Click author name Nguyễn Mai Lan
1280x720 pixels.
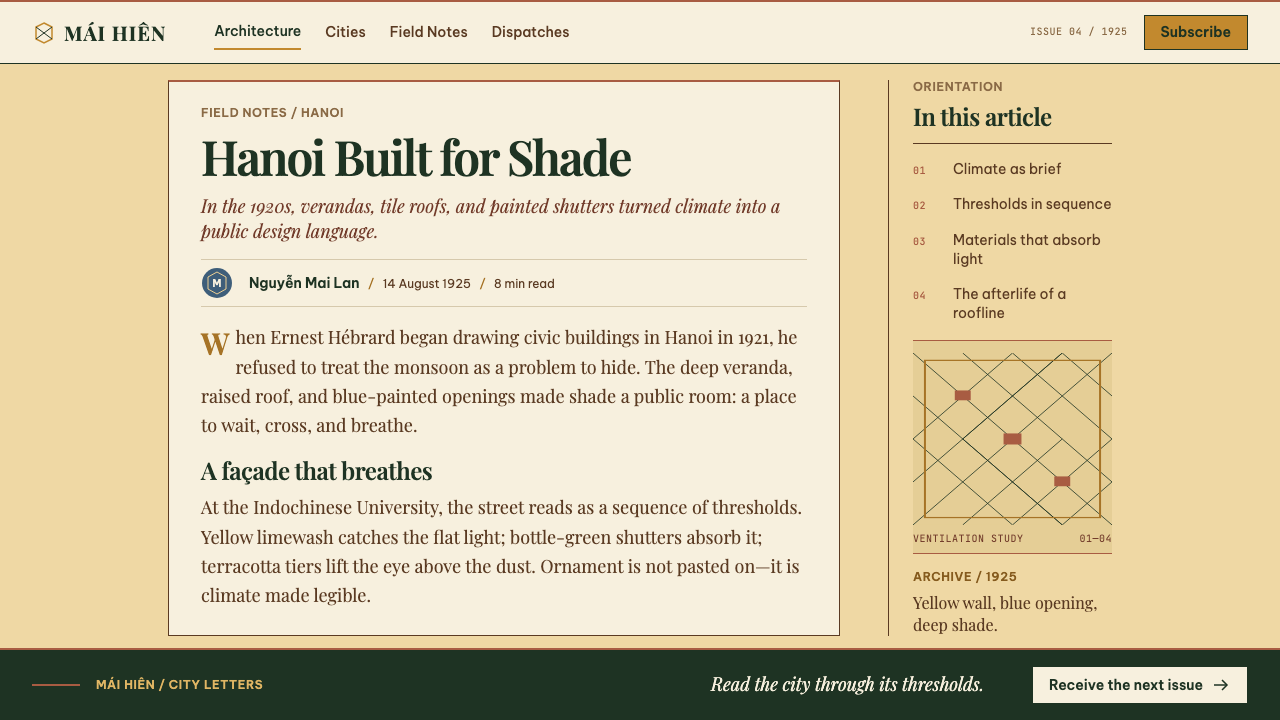(x=304, y=283)
